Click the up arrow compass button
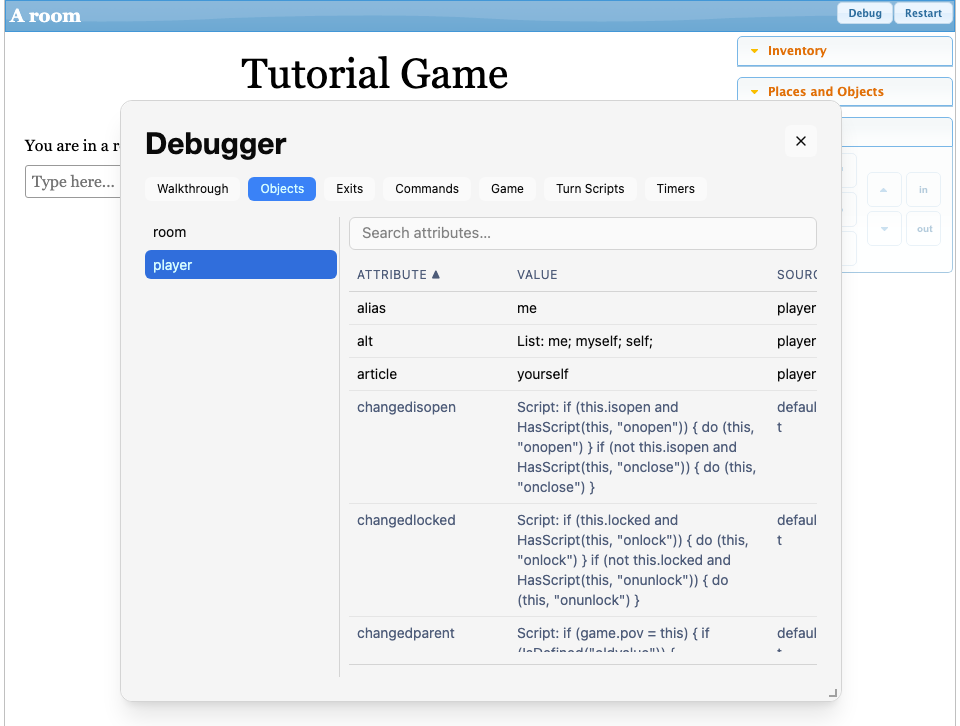The width and height of the screenshot is (960, 726). (x=883, y=190)
